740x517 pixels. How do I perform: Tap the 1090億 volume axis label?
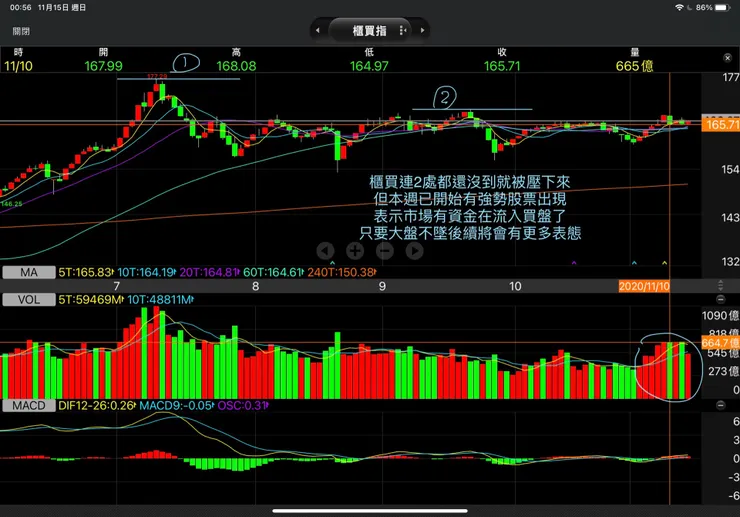point(721,315)
